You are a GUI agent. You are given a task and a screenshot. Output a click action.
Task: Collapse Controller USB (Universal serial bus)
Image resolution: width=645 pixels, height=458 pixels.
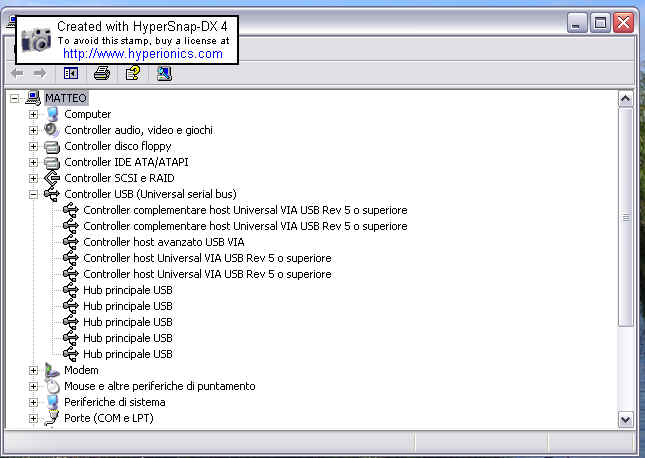point(33,195)
